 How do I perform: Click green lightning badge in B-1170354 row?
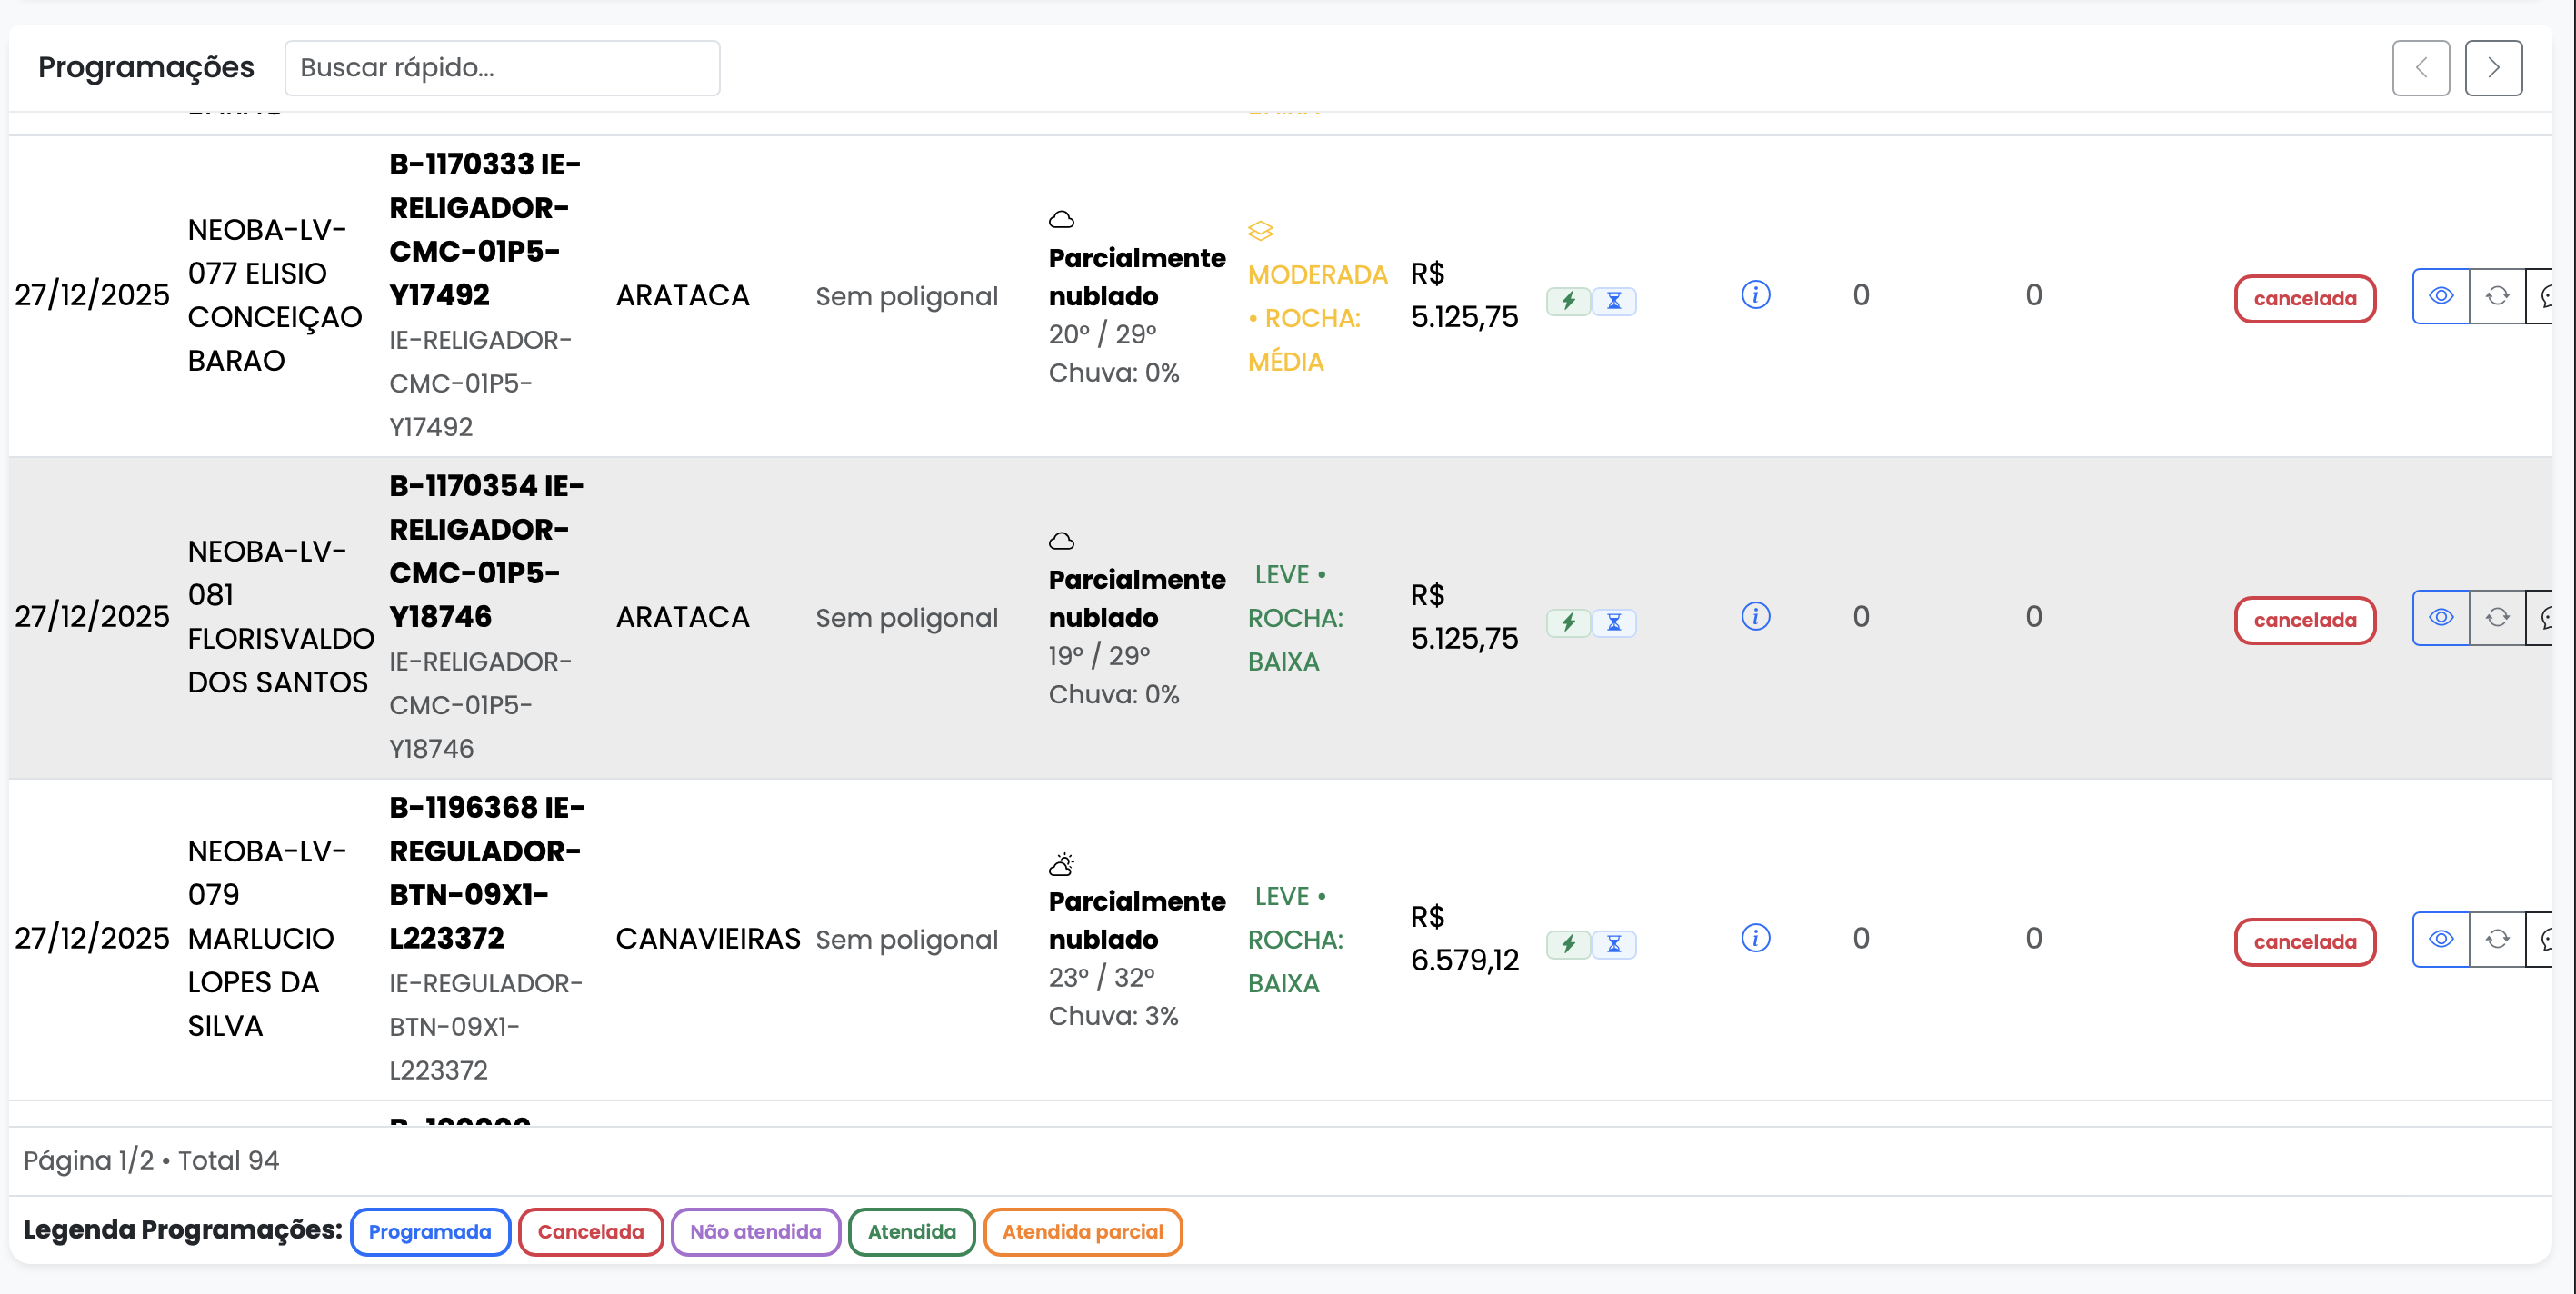click(1567, 622)
